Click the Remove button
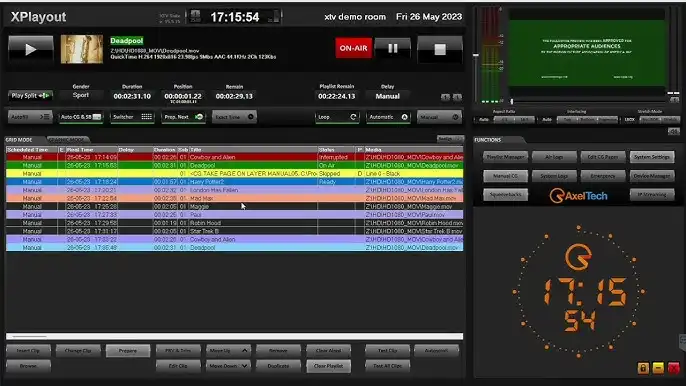 coord(278,351)
